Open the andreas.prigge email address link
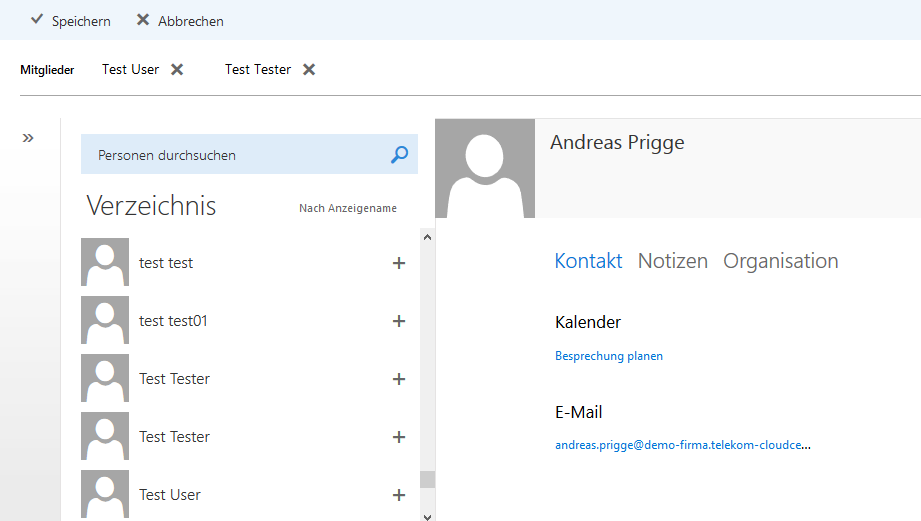The height and width of the screenshot is (521, 921). tap(682, 445)
